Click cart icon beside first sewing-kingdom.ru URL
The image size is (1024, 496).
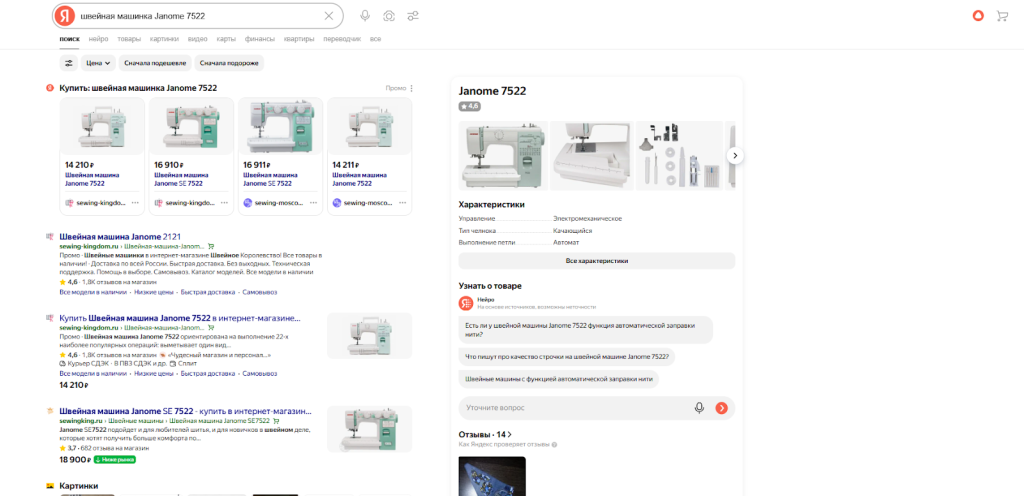(211, 247)
